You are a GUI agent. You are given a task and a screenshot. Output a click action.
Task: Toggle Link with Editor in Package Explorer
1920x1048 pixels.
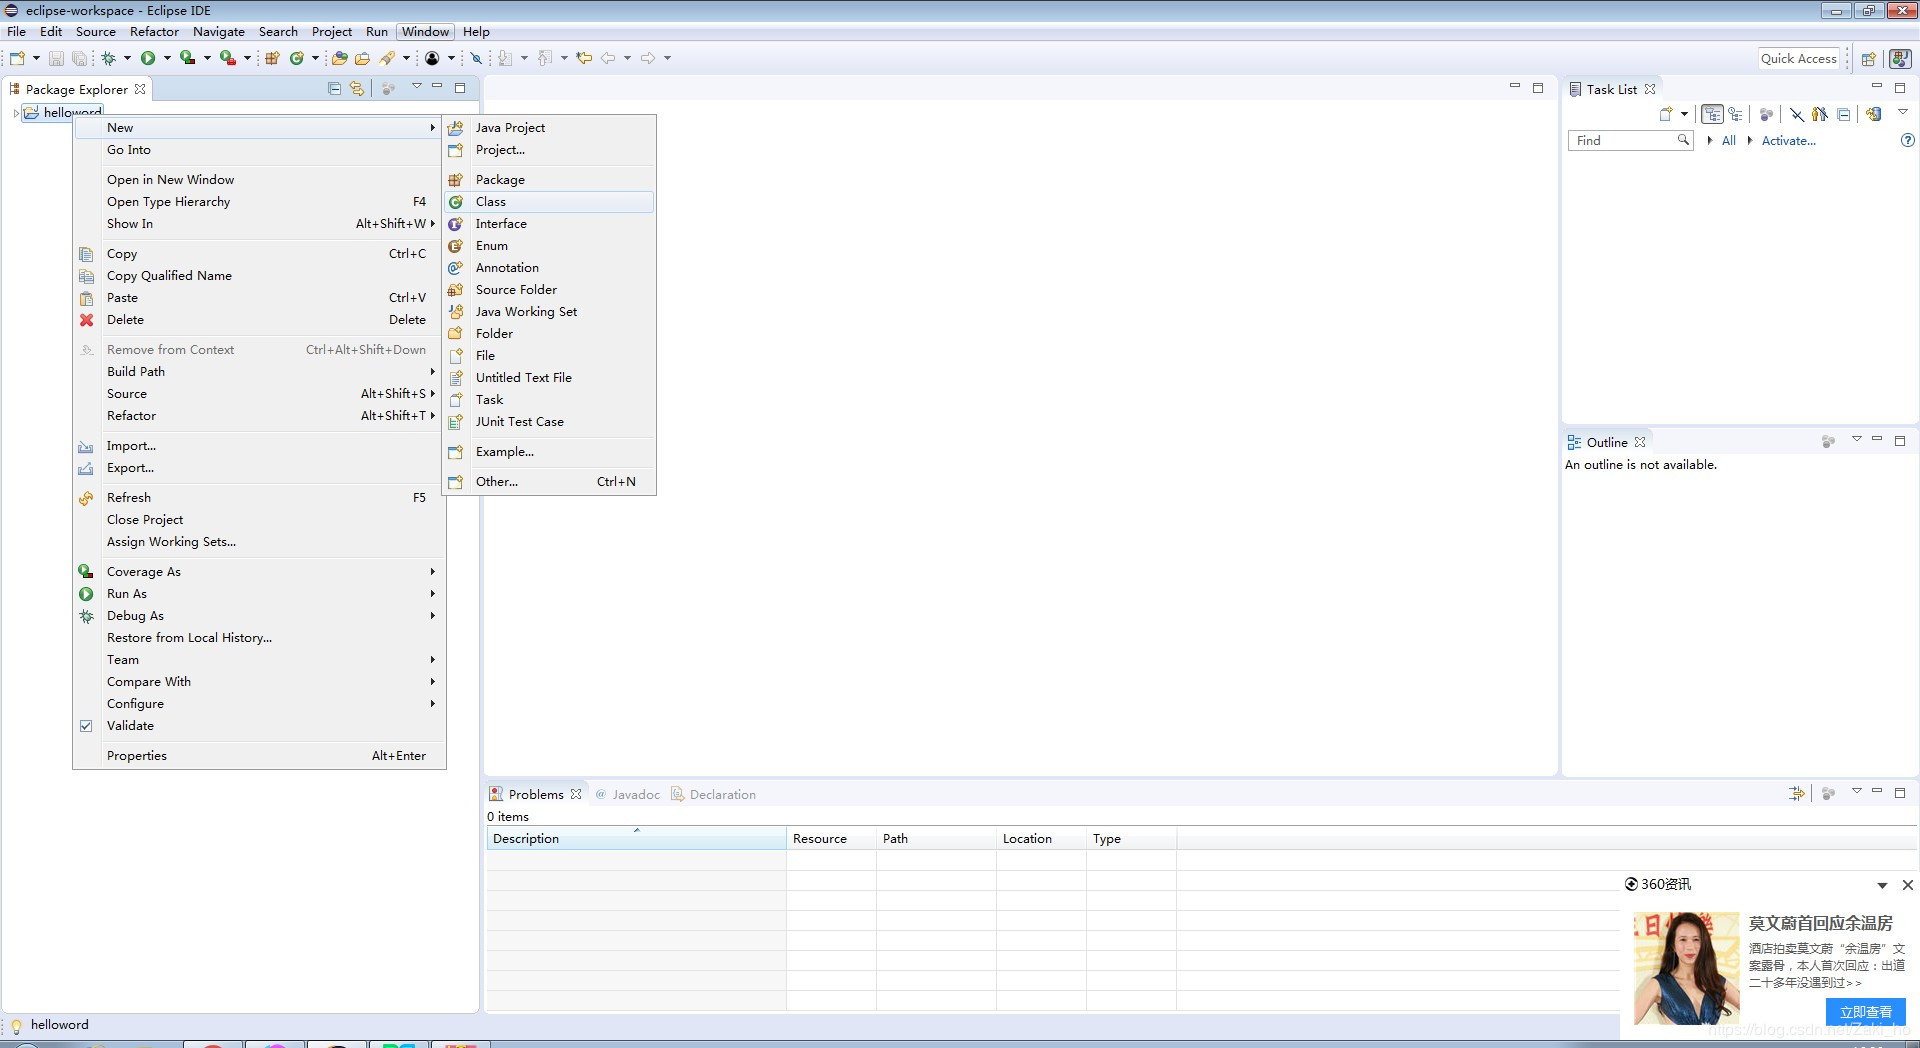click(357, 88)
